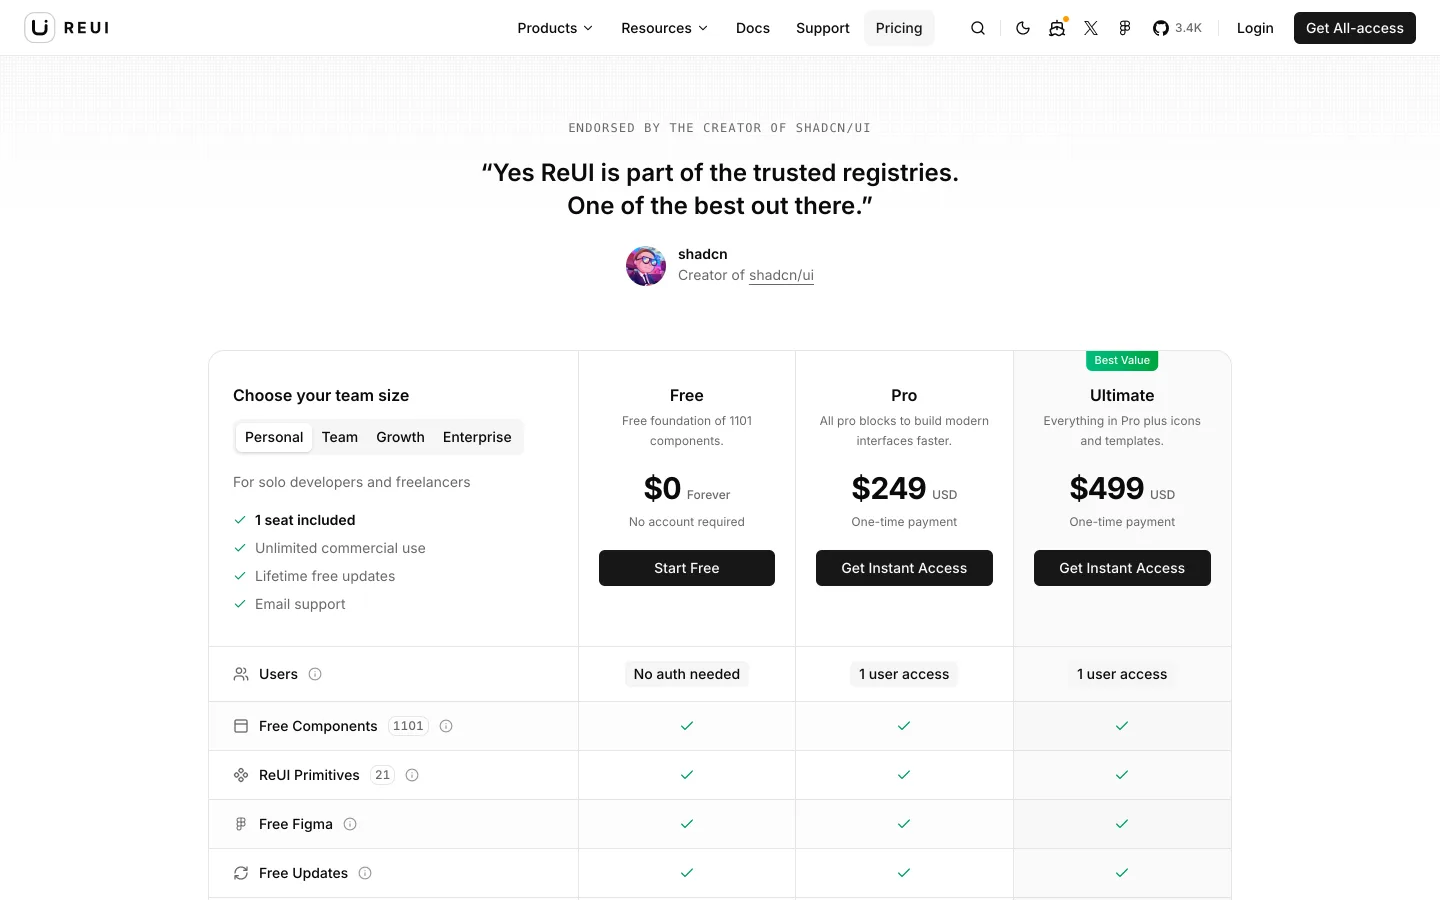The width and height of the screenshot is (1440, 900).
Task: Open the X (Twitter) icon
Action: [x=1091, y=28]
